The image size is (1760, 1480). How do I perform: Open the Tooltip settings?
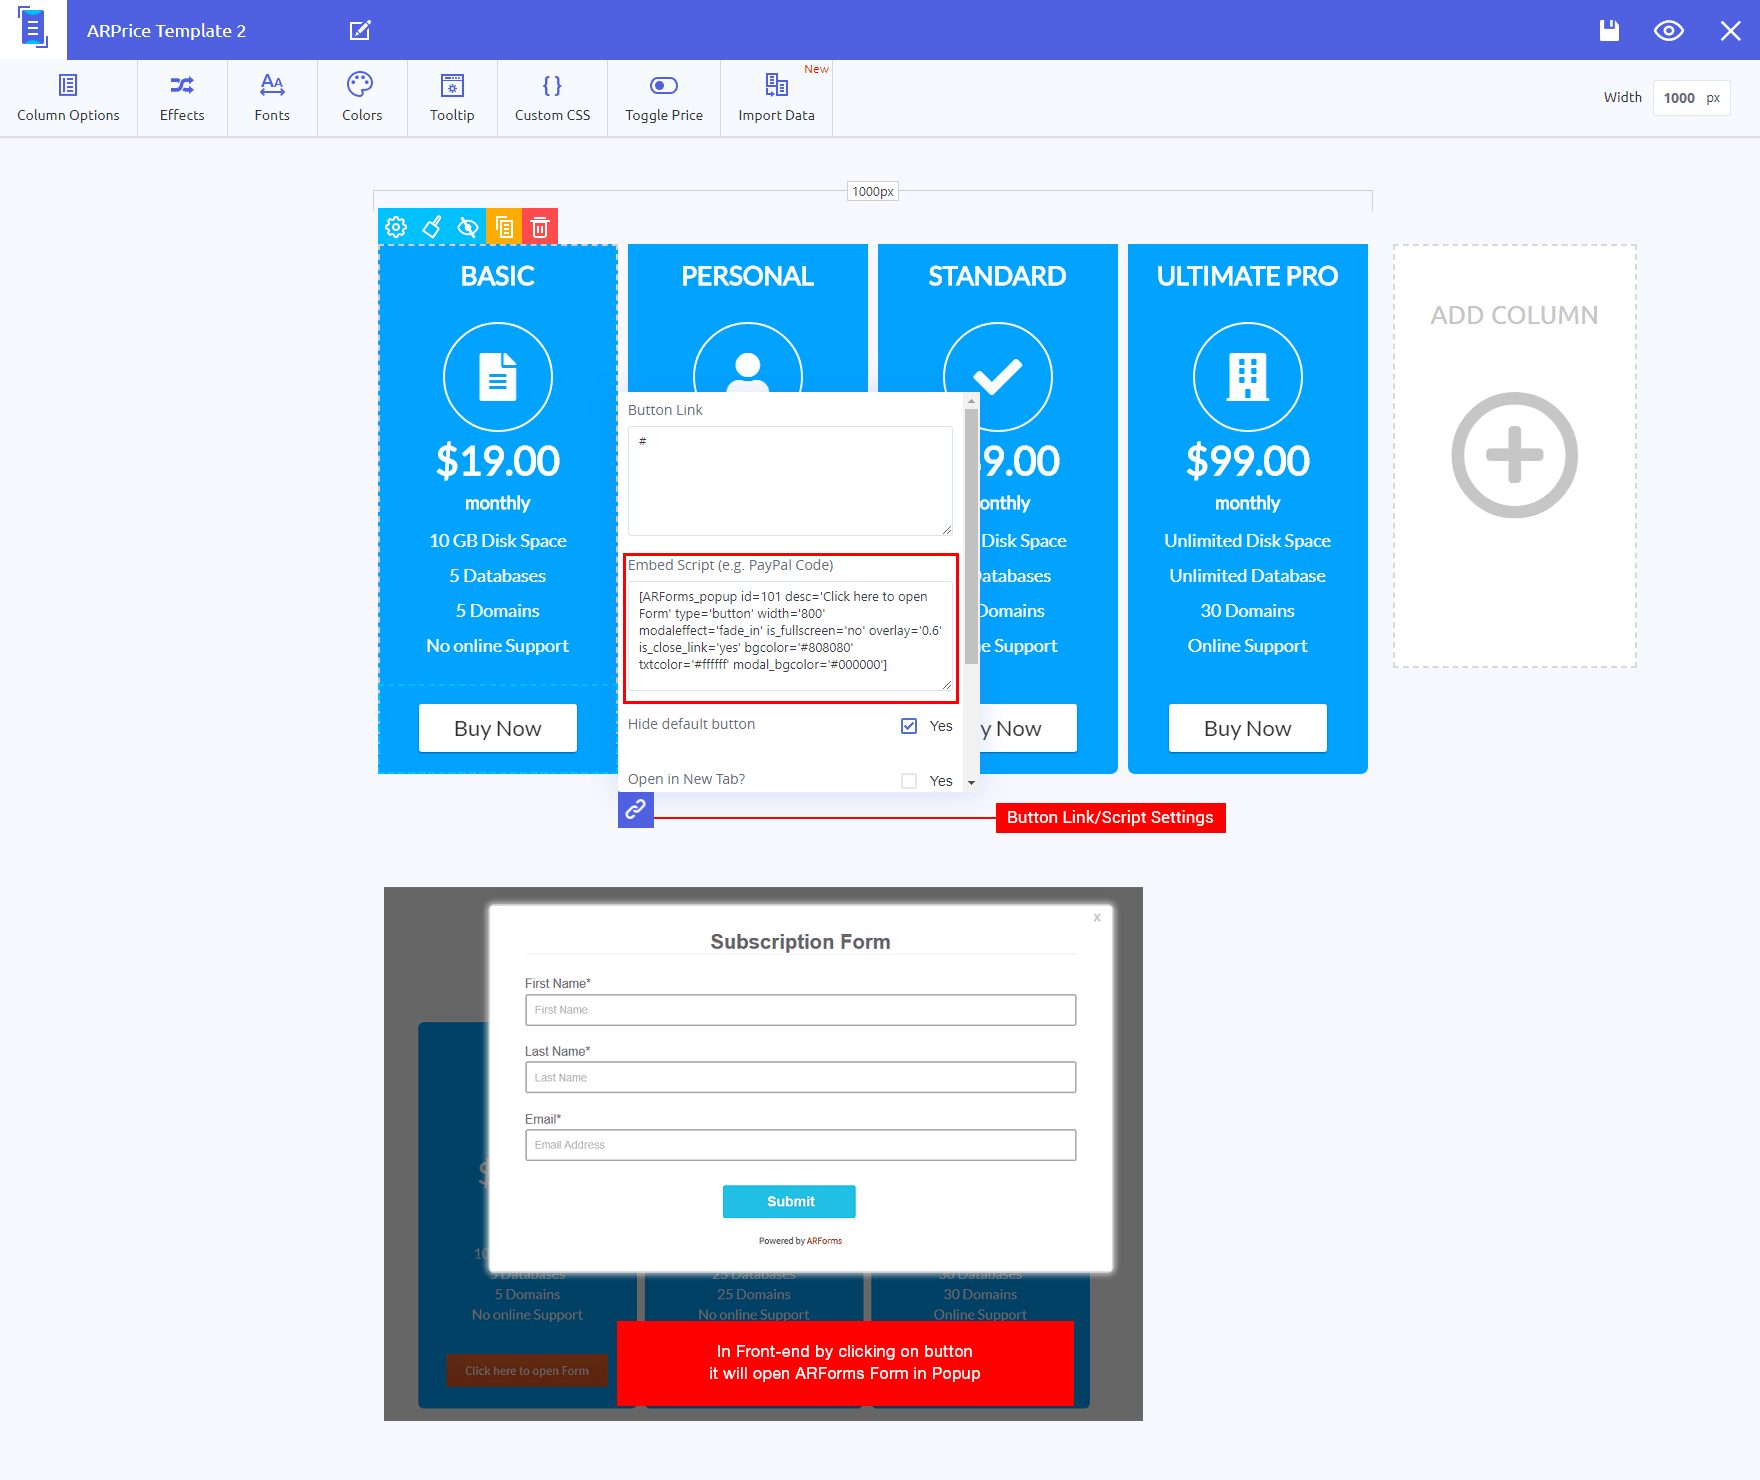pyautogui.click(x=452, y=98)
